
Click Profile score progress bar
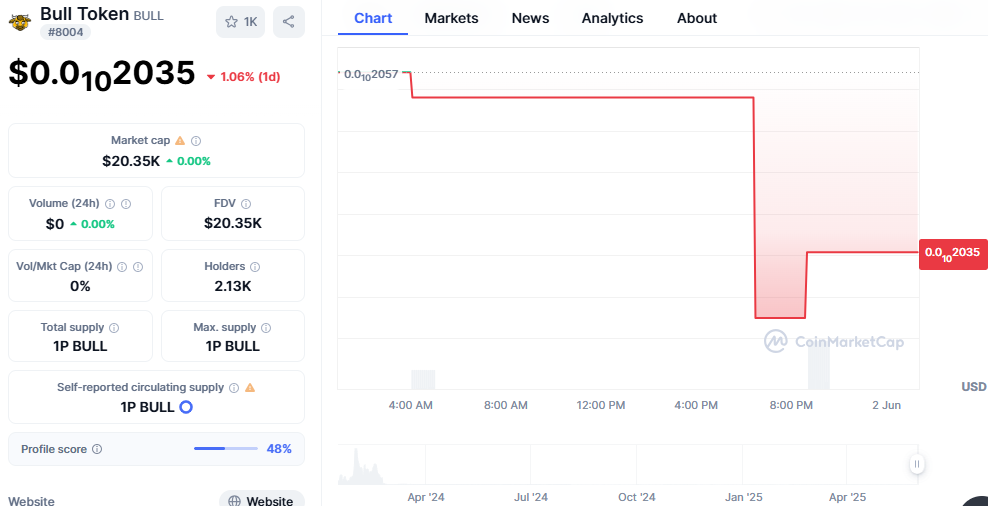[x=226, y=449]
